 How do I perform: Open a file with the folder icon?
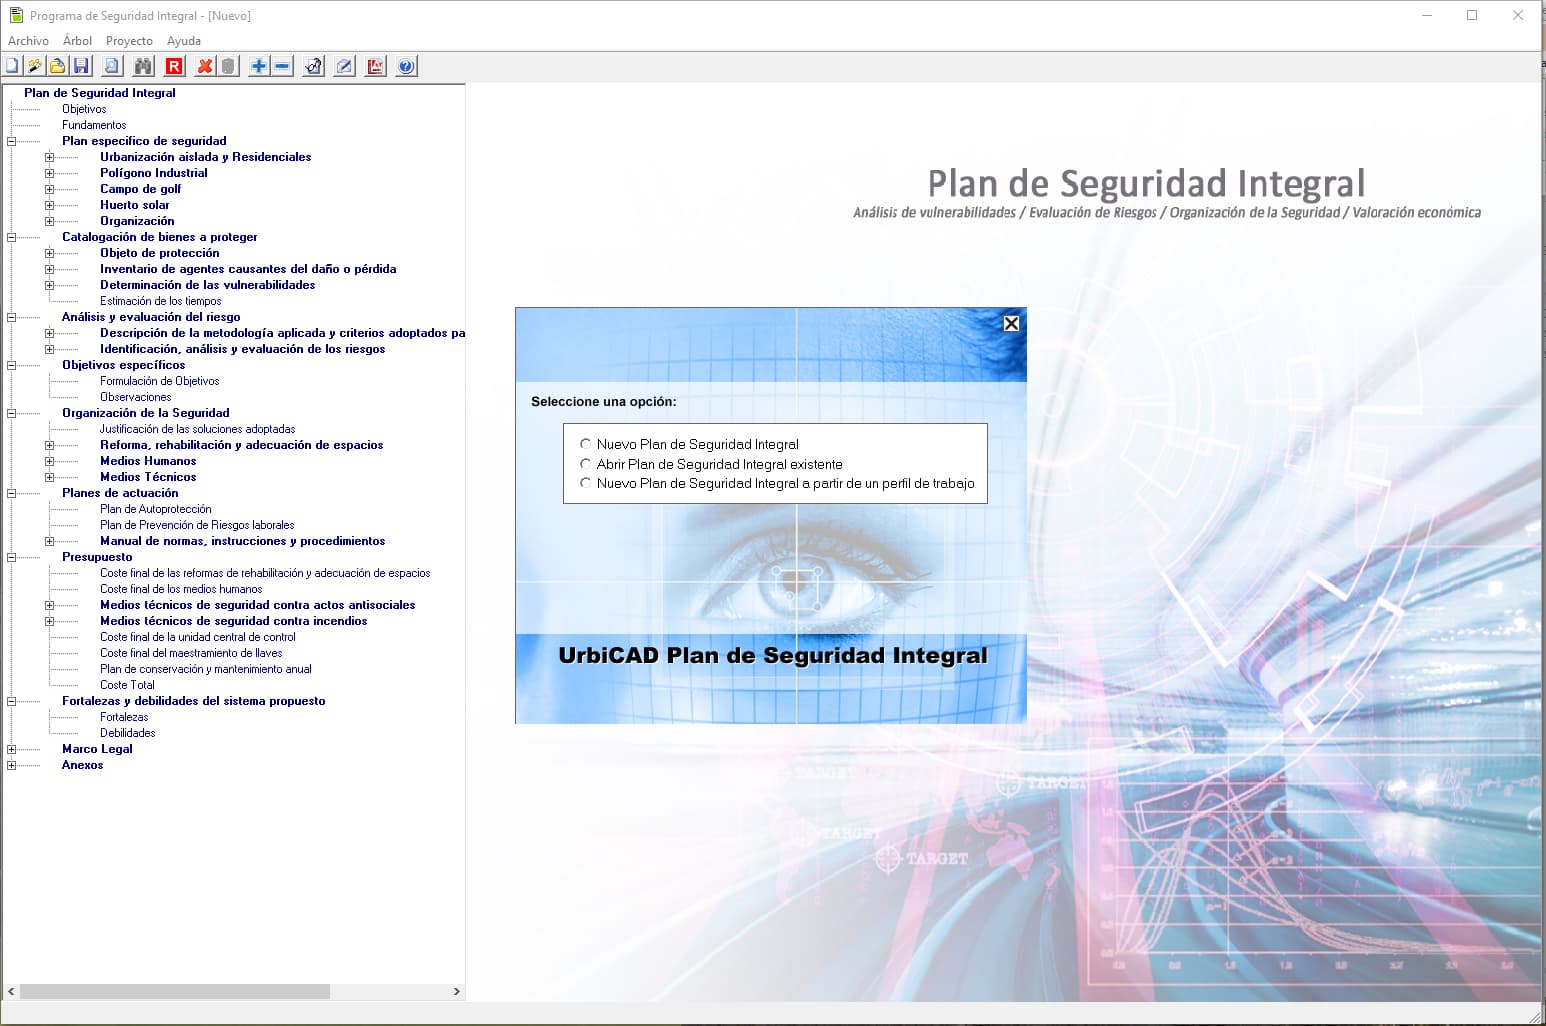58,66
